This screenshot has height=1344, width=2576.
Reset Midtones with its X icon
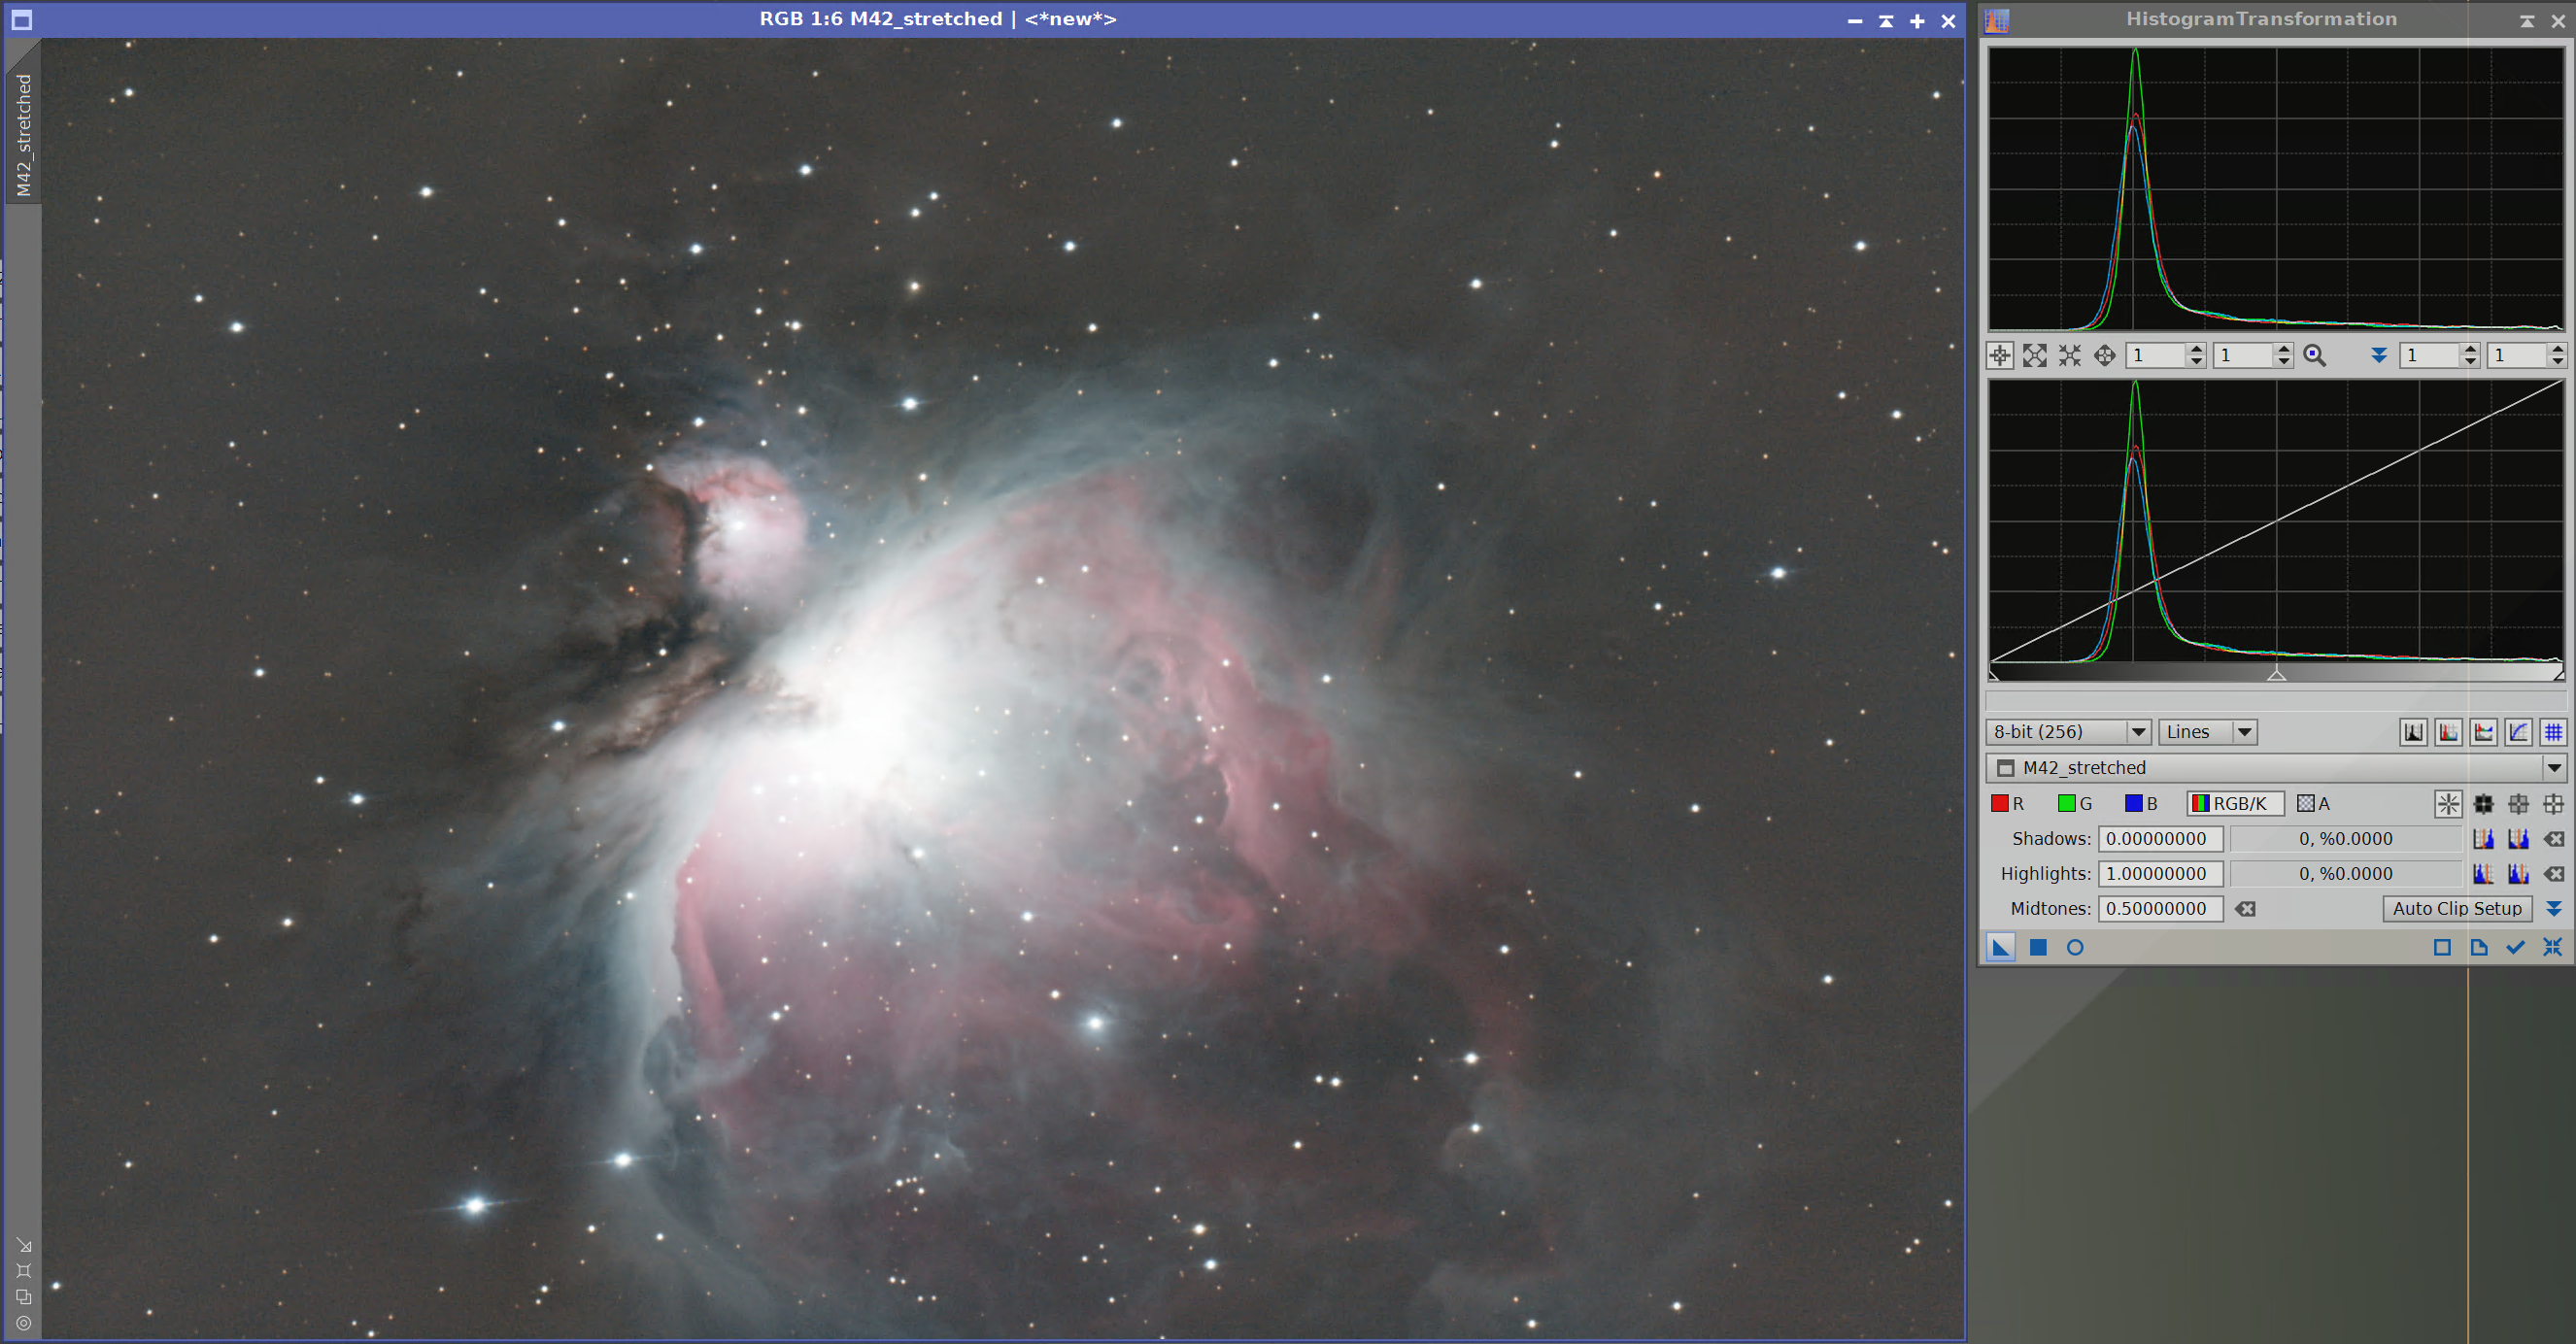click(2245, 909)
